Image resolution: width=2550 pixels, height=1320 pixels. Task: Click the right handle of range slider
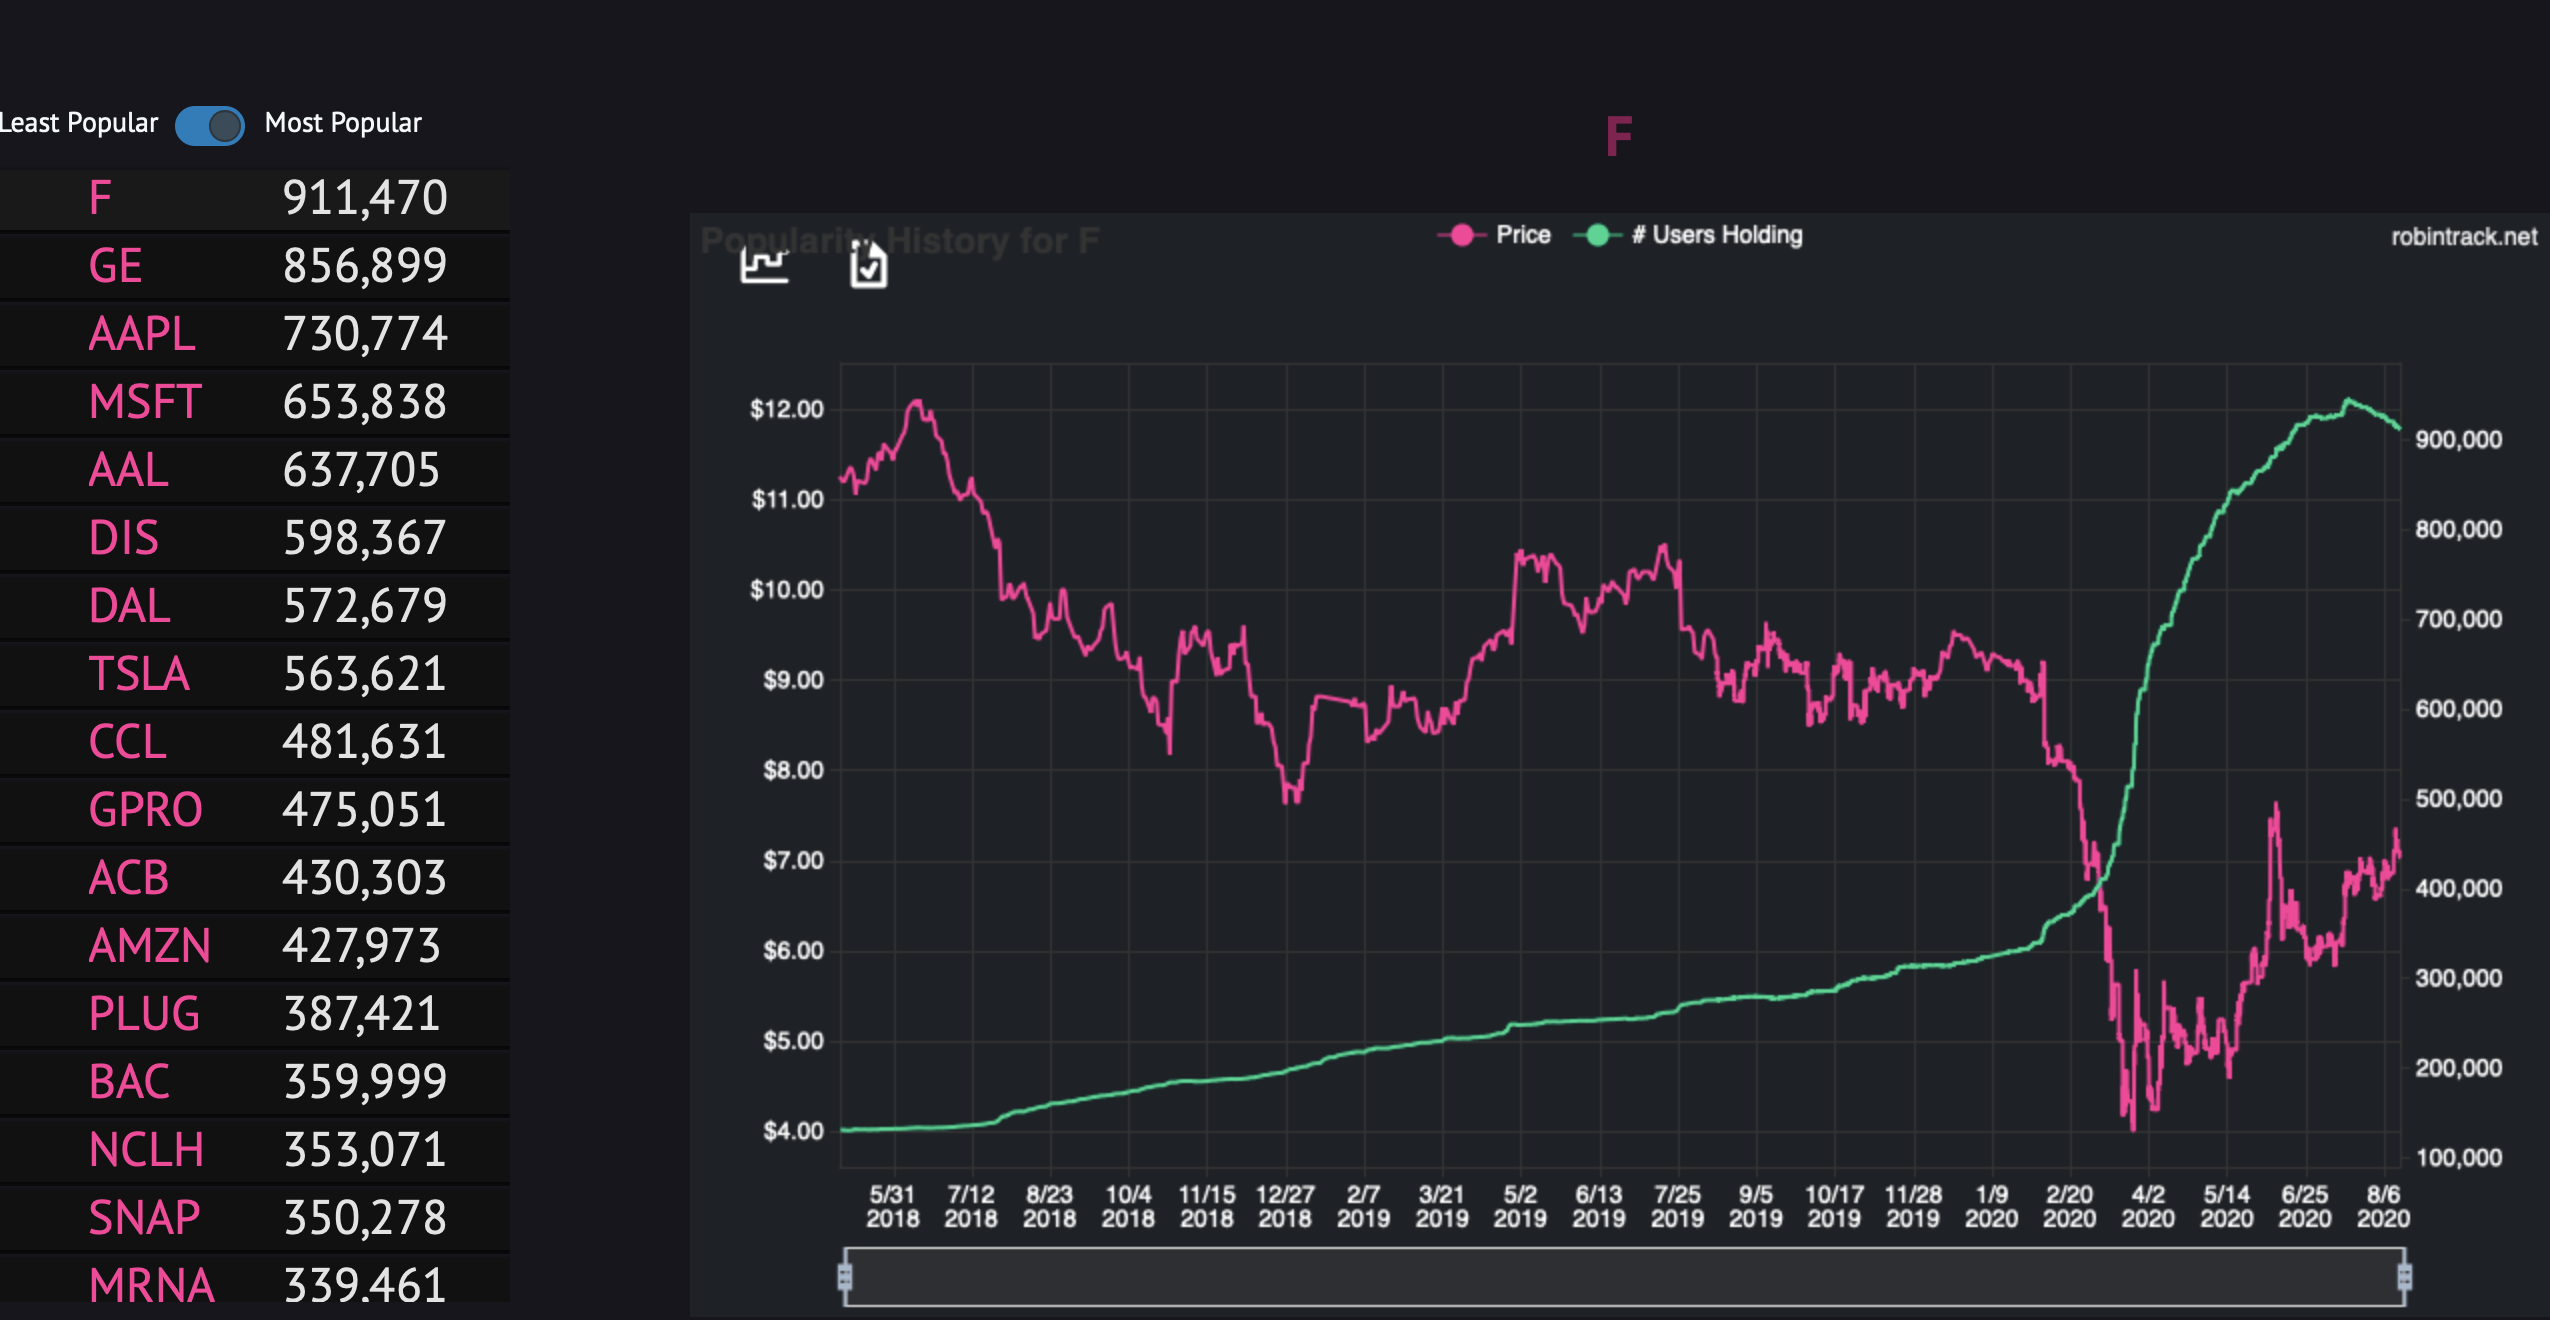tap(2405, 1277)
